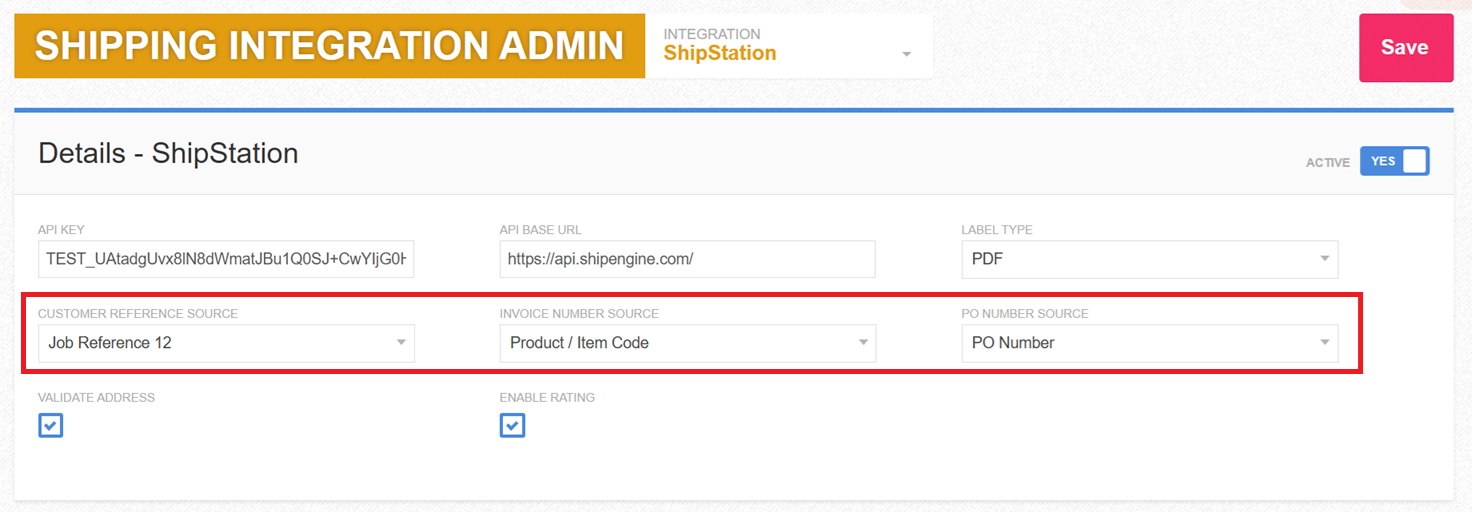1472x512 pixels.
Task: Open Invoice Number Source dropdown
Action: [x=687, y=343]
